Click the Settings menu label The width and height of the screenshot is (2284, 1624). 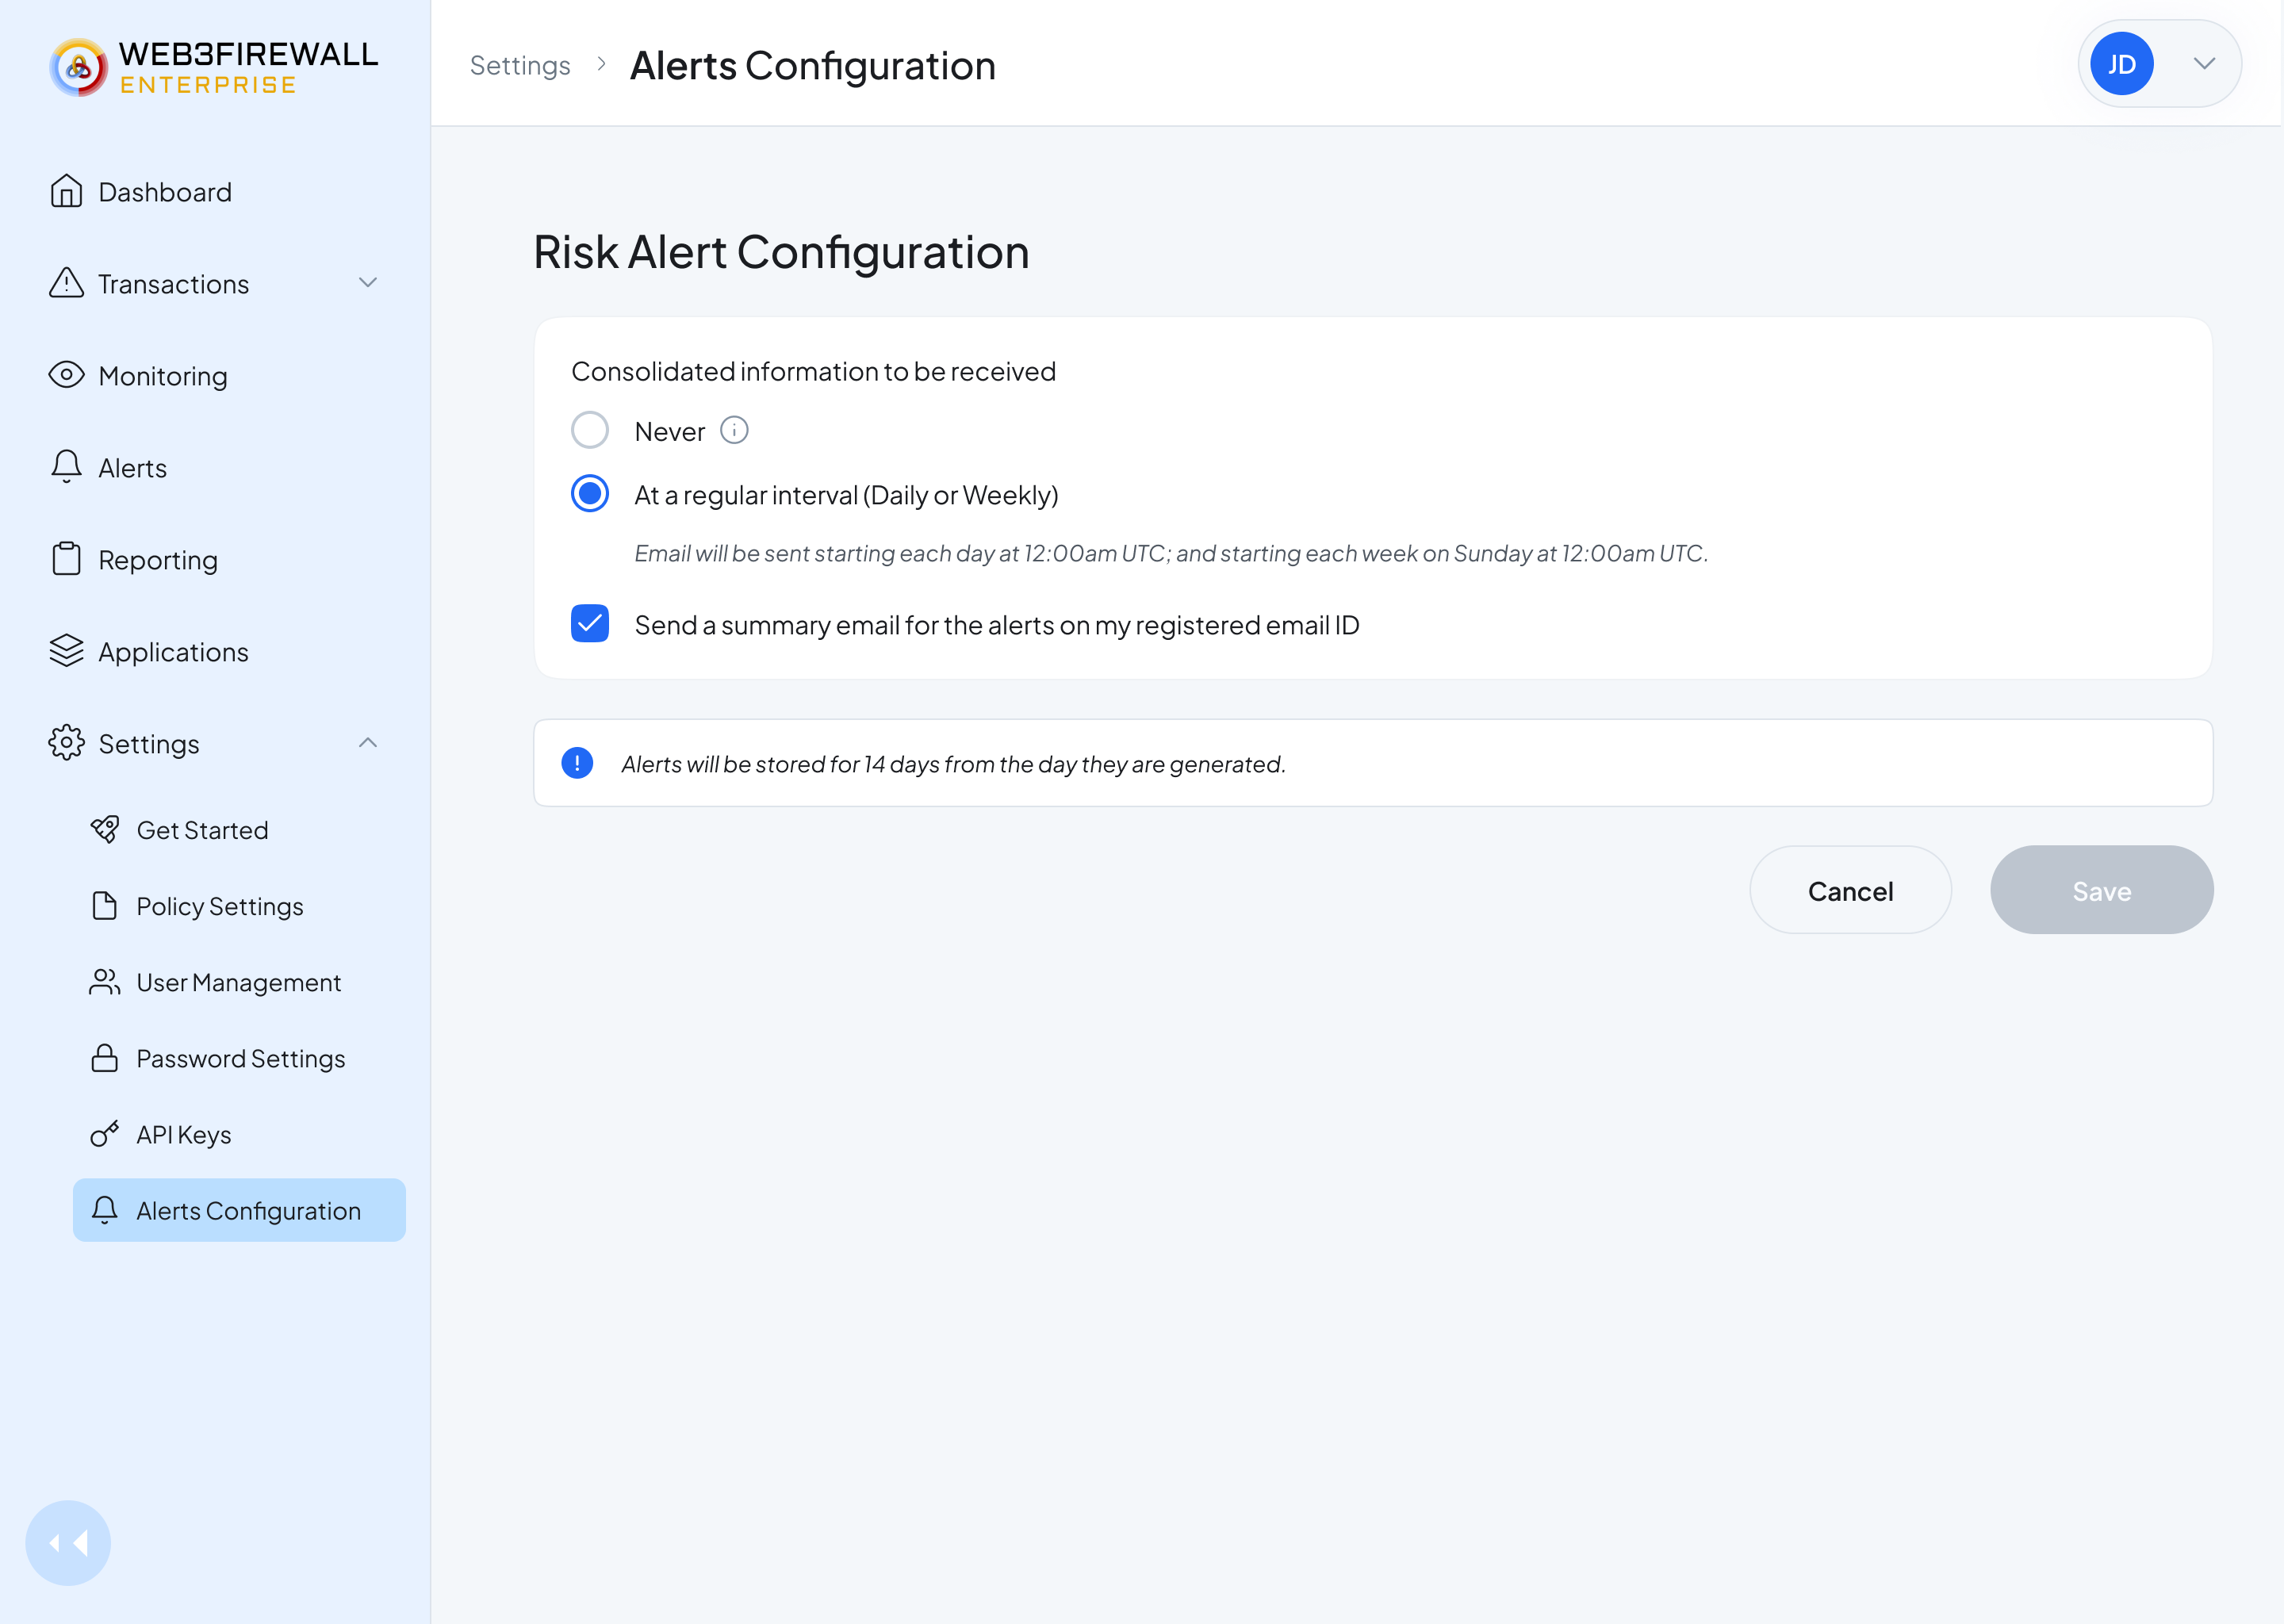[149, 744]
